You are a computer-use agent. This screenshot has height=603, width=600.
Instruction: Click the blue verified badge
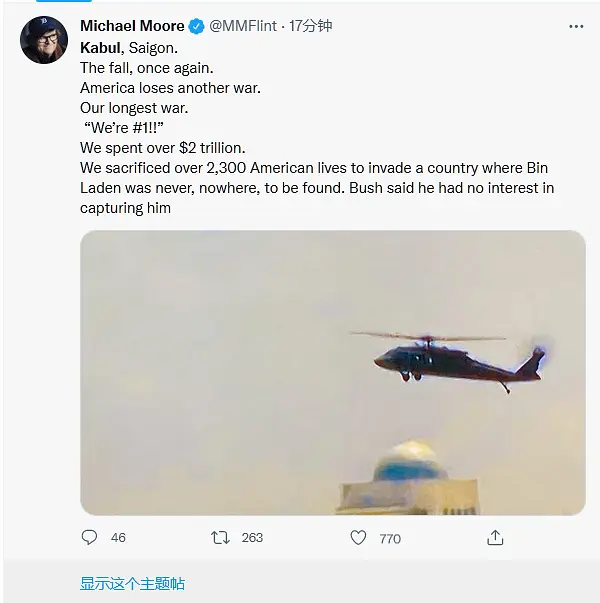pos(197,26)
